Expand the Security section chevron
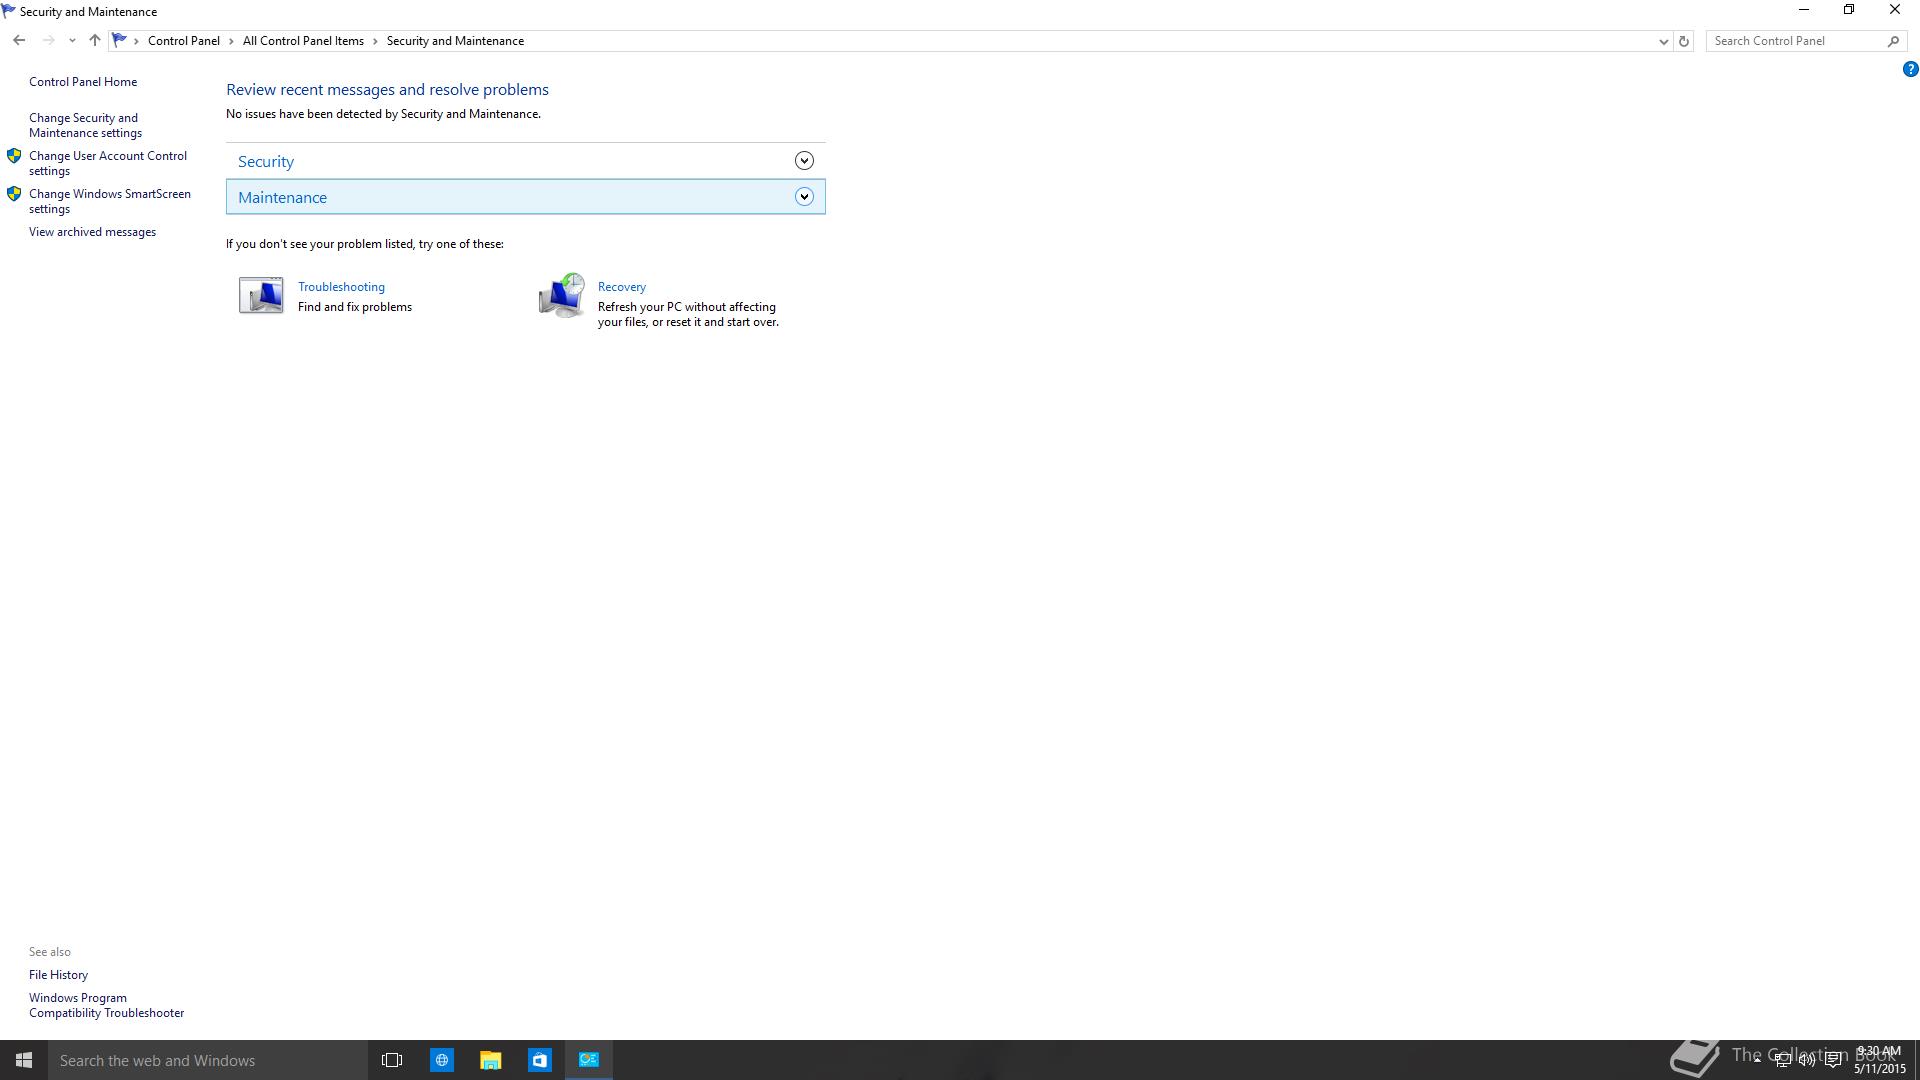Viewport: 1920px width, 1080px height. 804,161
